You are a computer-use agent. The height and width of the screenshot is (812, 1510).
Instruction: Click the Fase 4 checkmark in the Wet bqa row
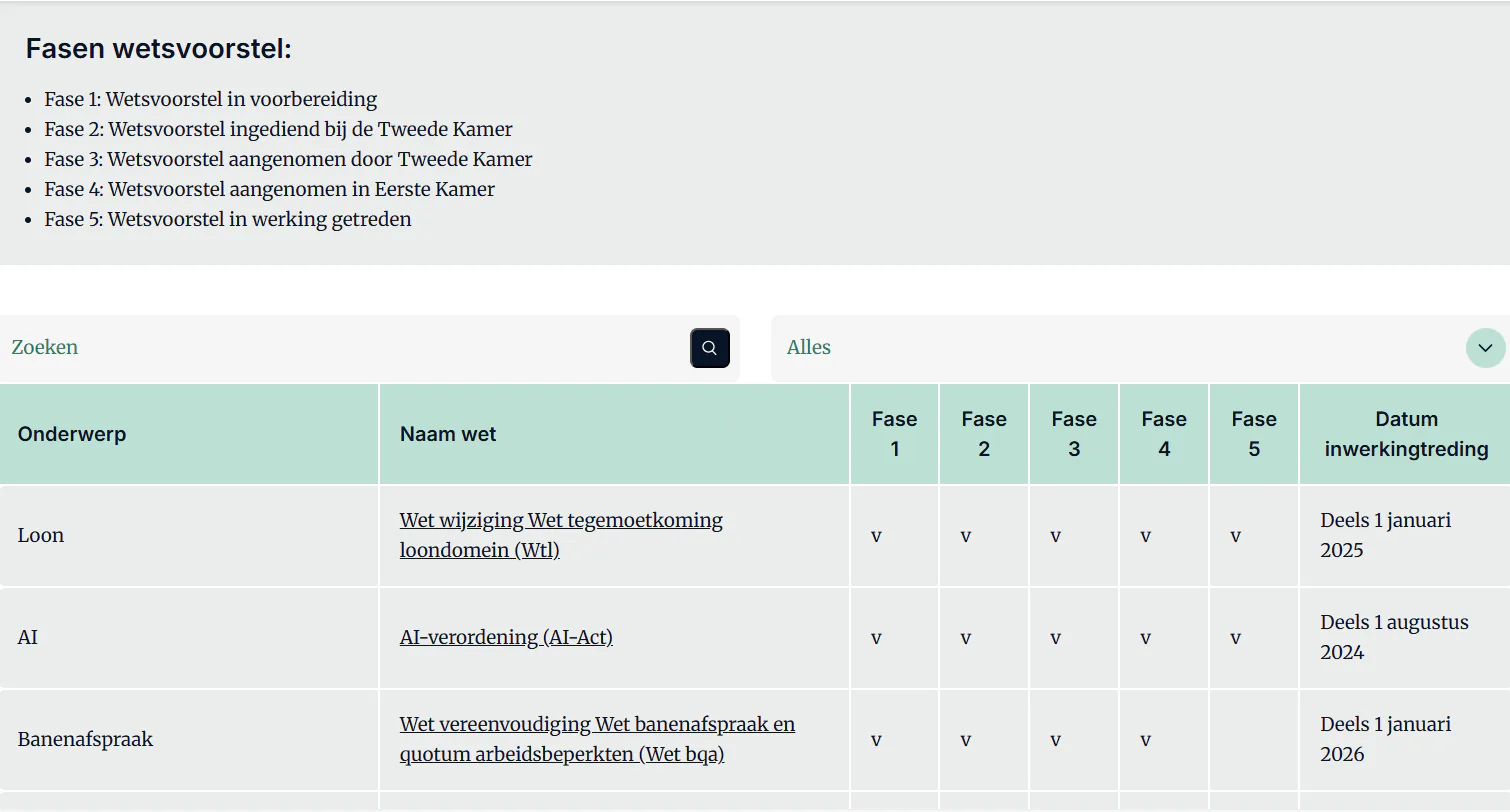tap(1145, 739)
